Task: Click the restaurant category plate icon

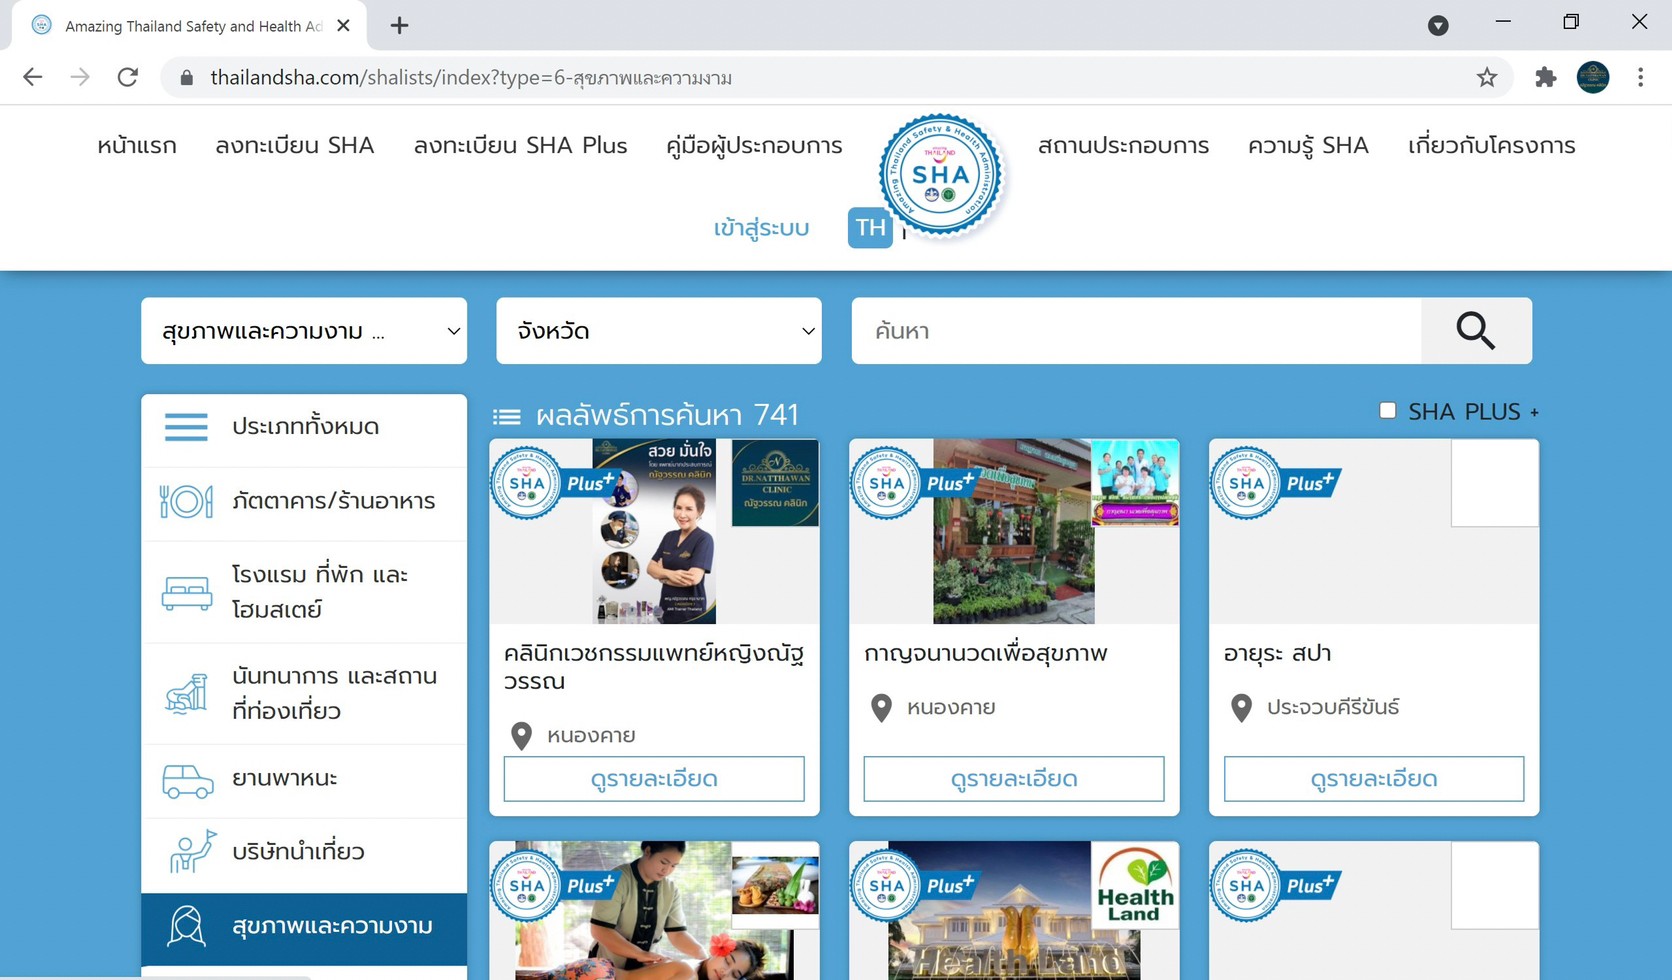Action: pyautogui.click(x=186, y=501)
